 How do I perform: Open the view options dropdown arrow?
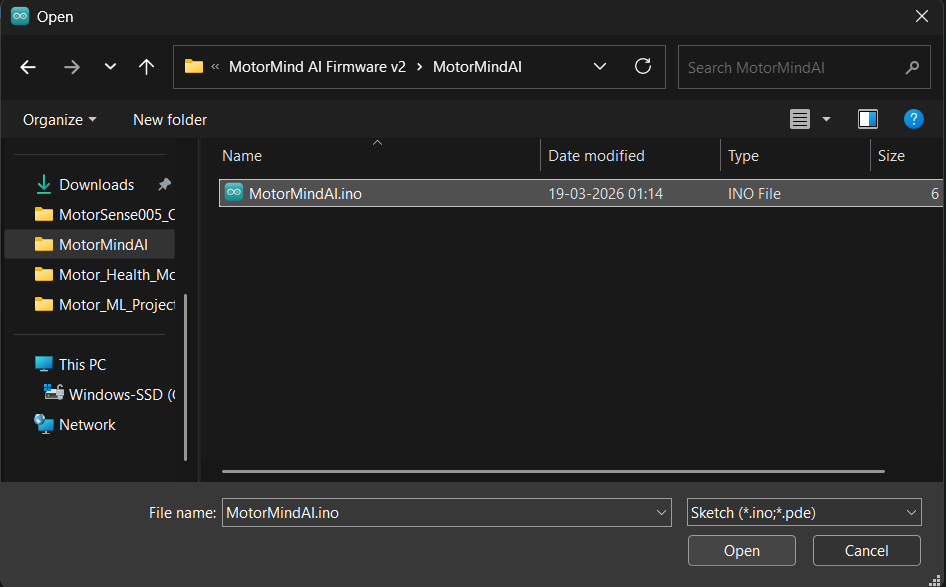tap(826, 119)
